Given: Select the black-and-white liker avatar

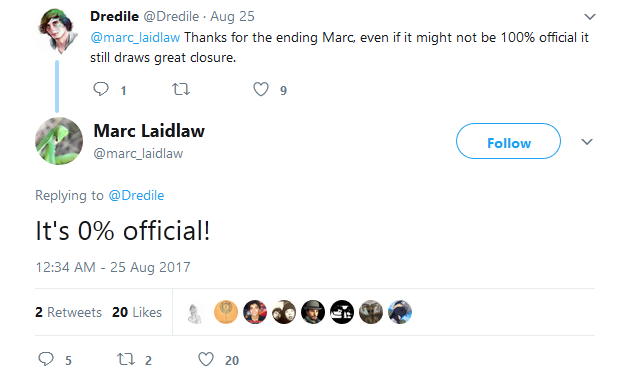Looking at the screenshot, I should 342,312.
